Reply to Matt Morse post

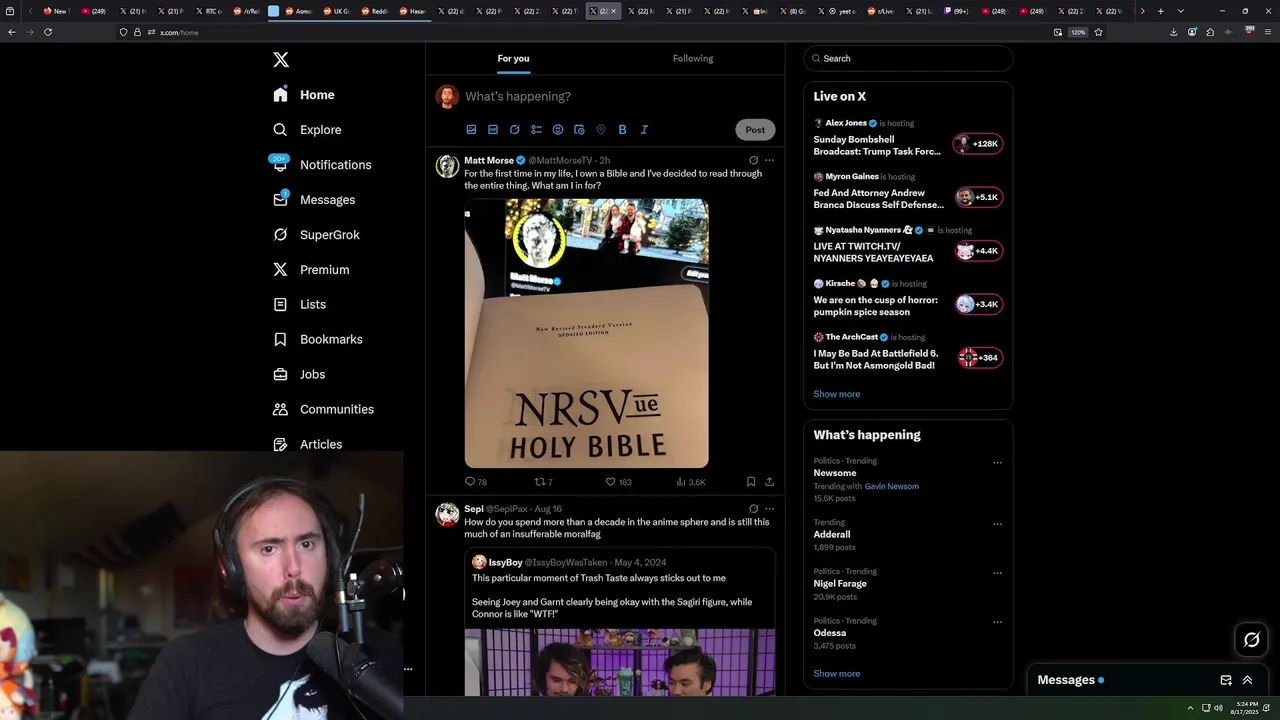pyautogui.click(x=476, y=482)
